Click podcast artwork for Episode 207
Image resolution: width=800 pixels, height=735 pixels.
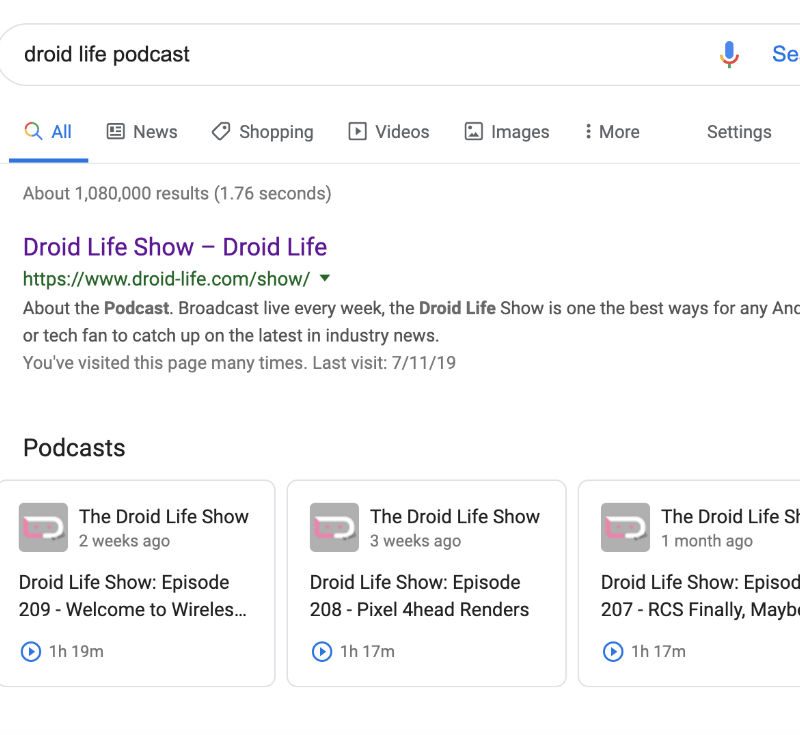point(625,528)
